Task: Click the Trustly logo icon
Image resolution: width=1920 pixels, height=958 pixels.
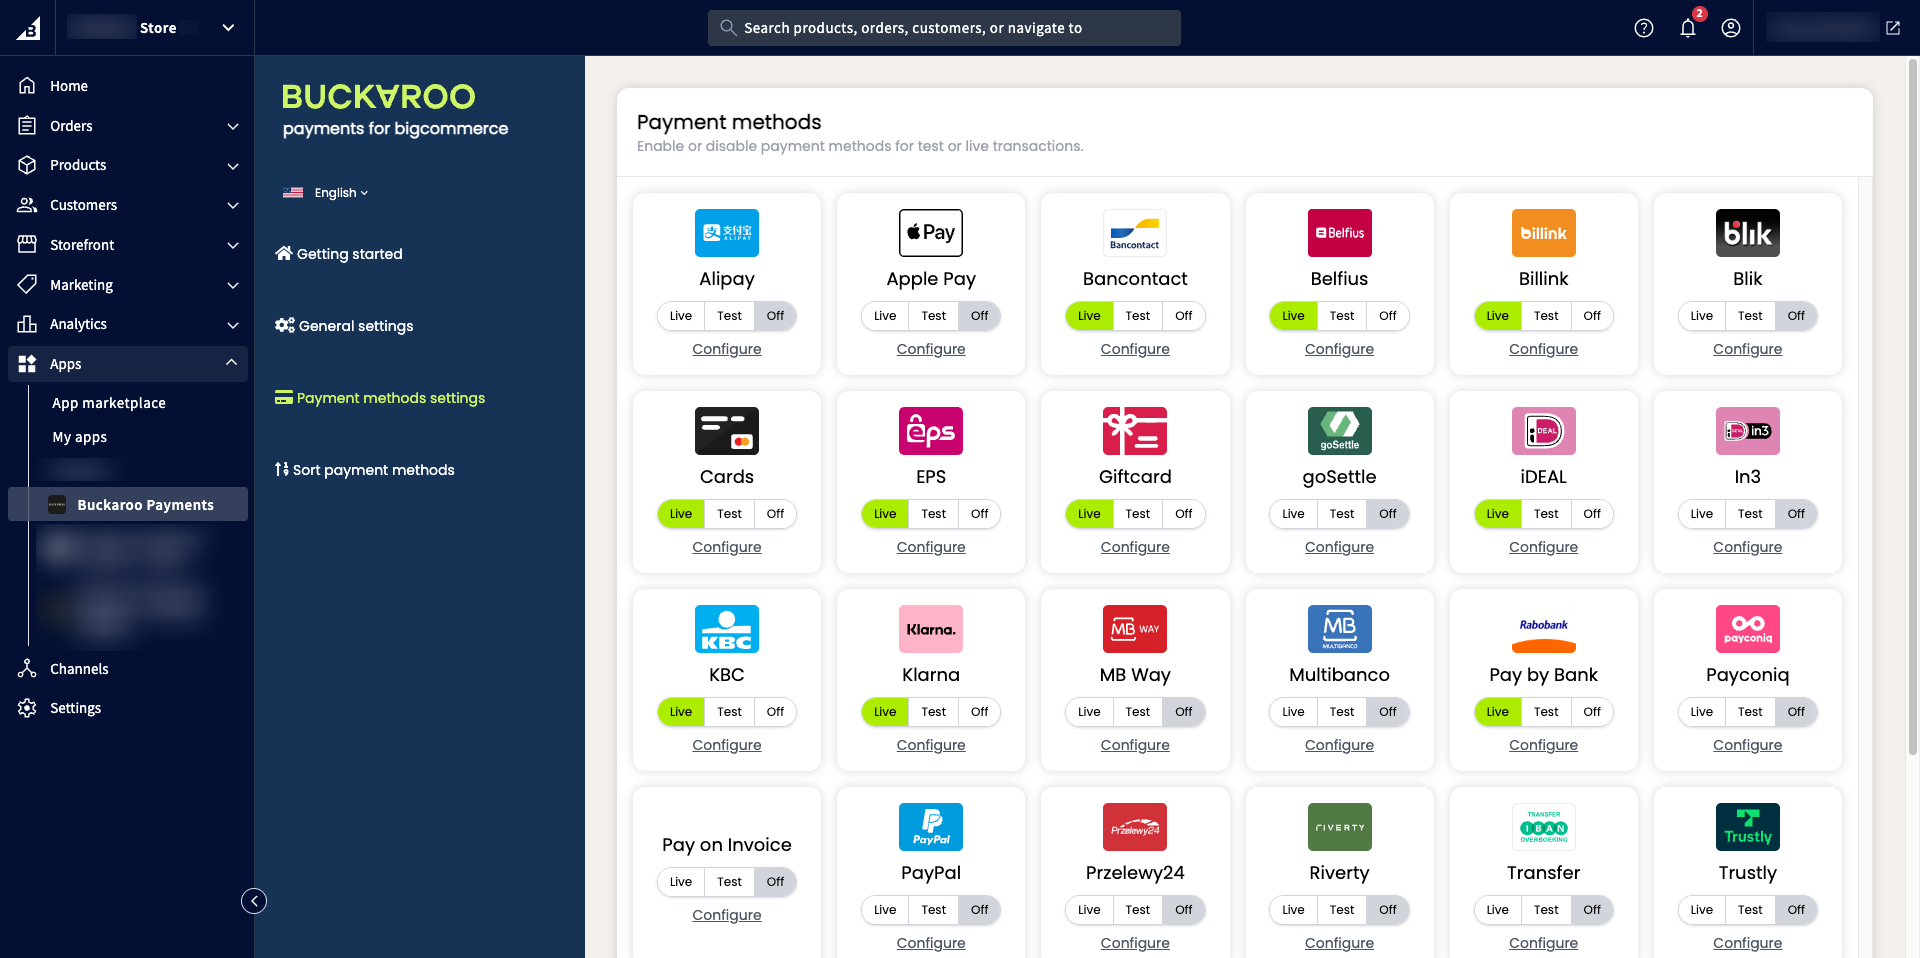Action: tap(1747, 827)
